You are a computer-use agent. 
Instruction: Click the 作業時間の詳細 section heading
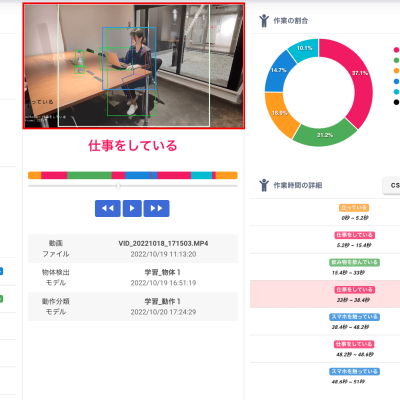pyautogui.click(x=298, y=185)
